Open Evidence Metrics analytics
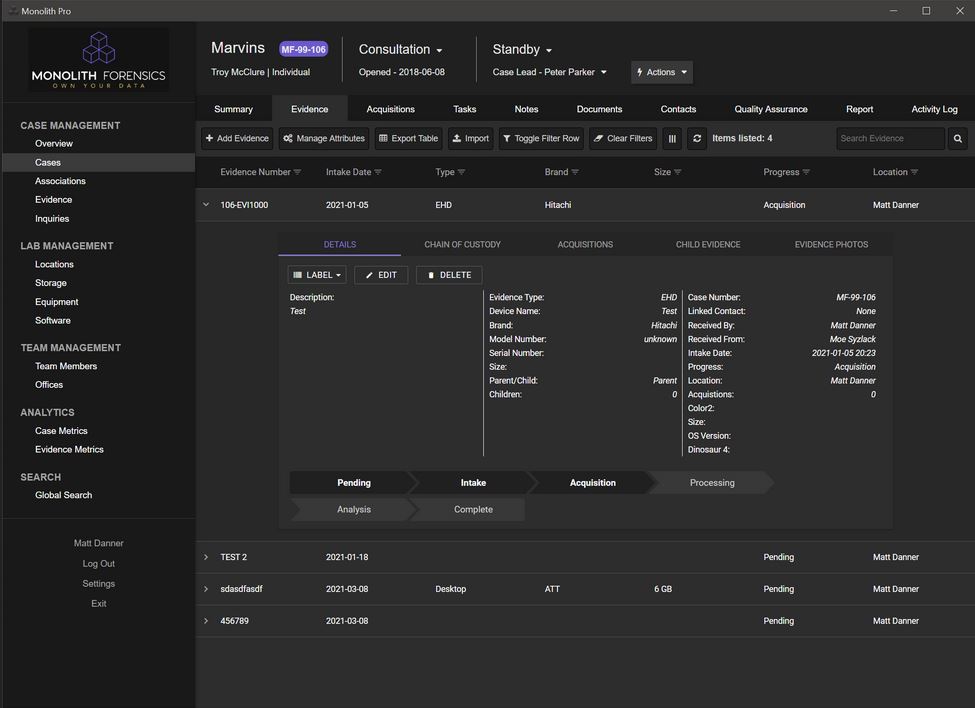The image size is (975, 708). click(x=69, y=449)
